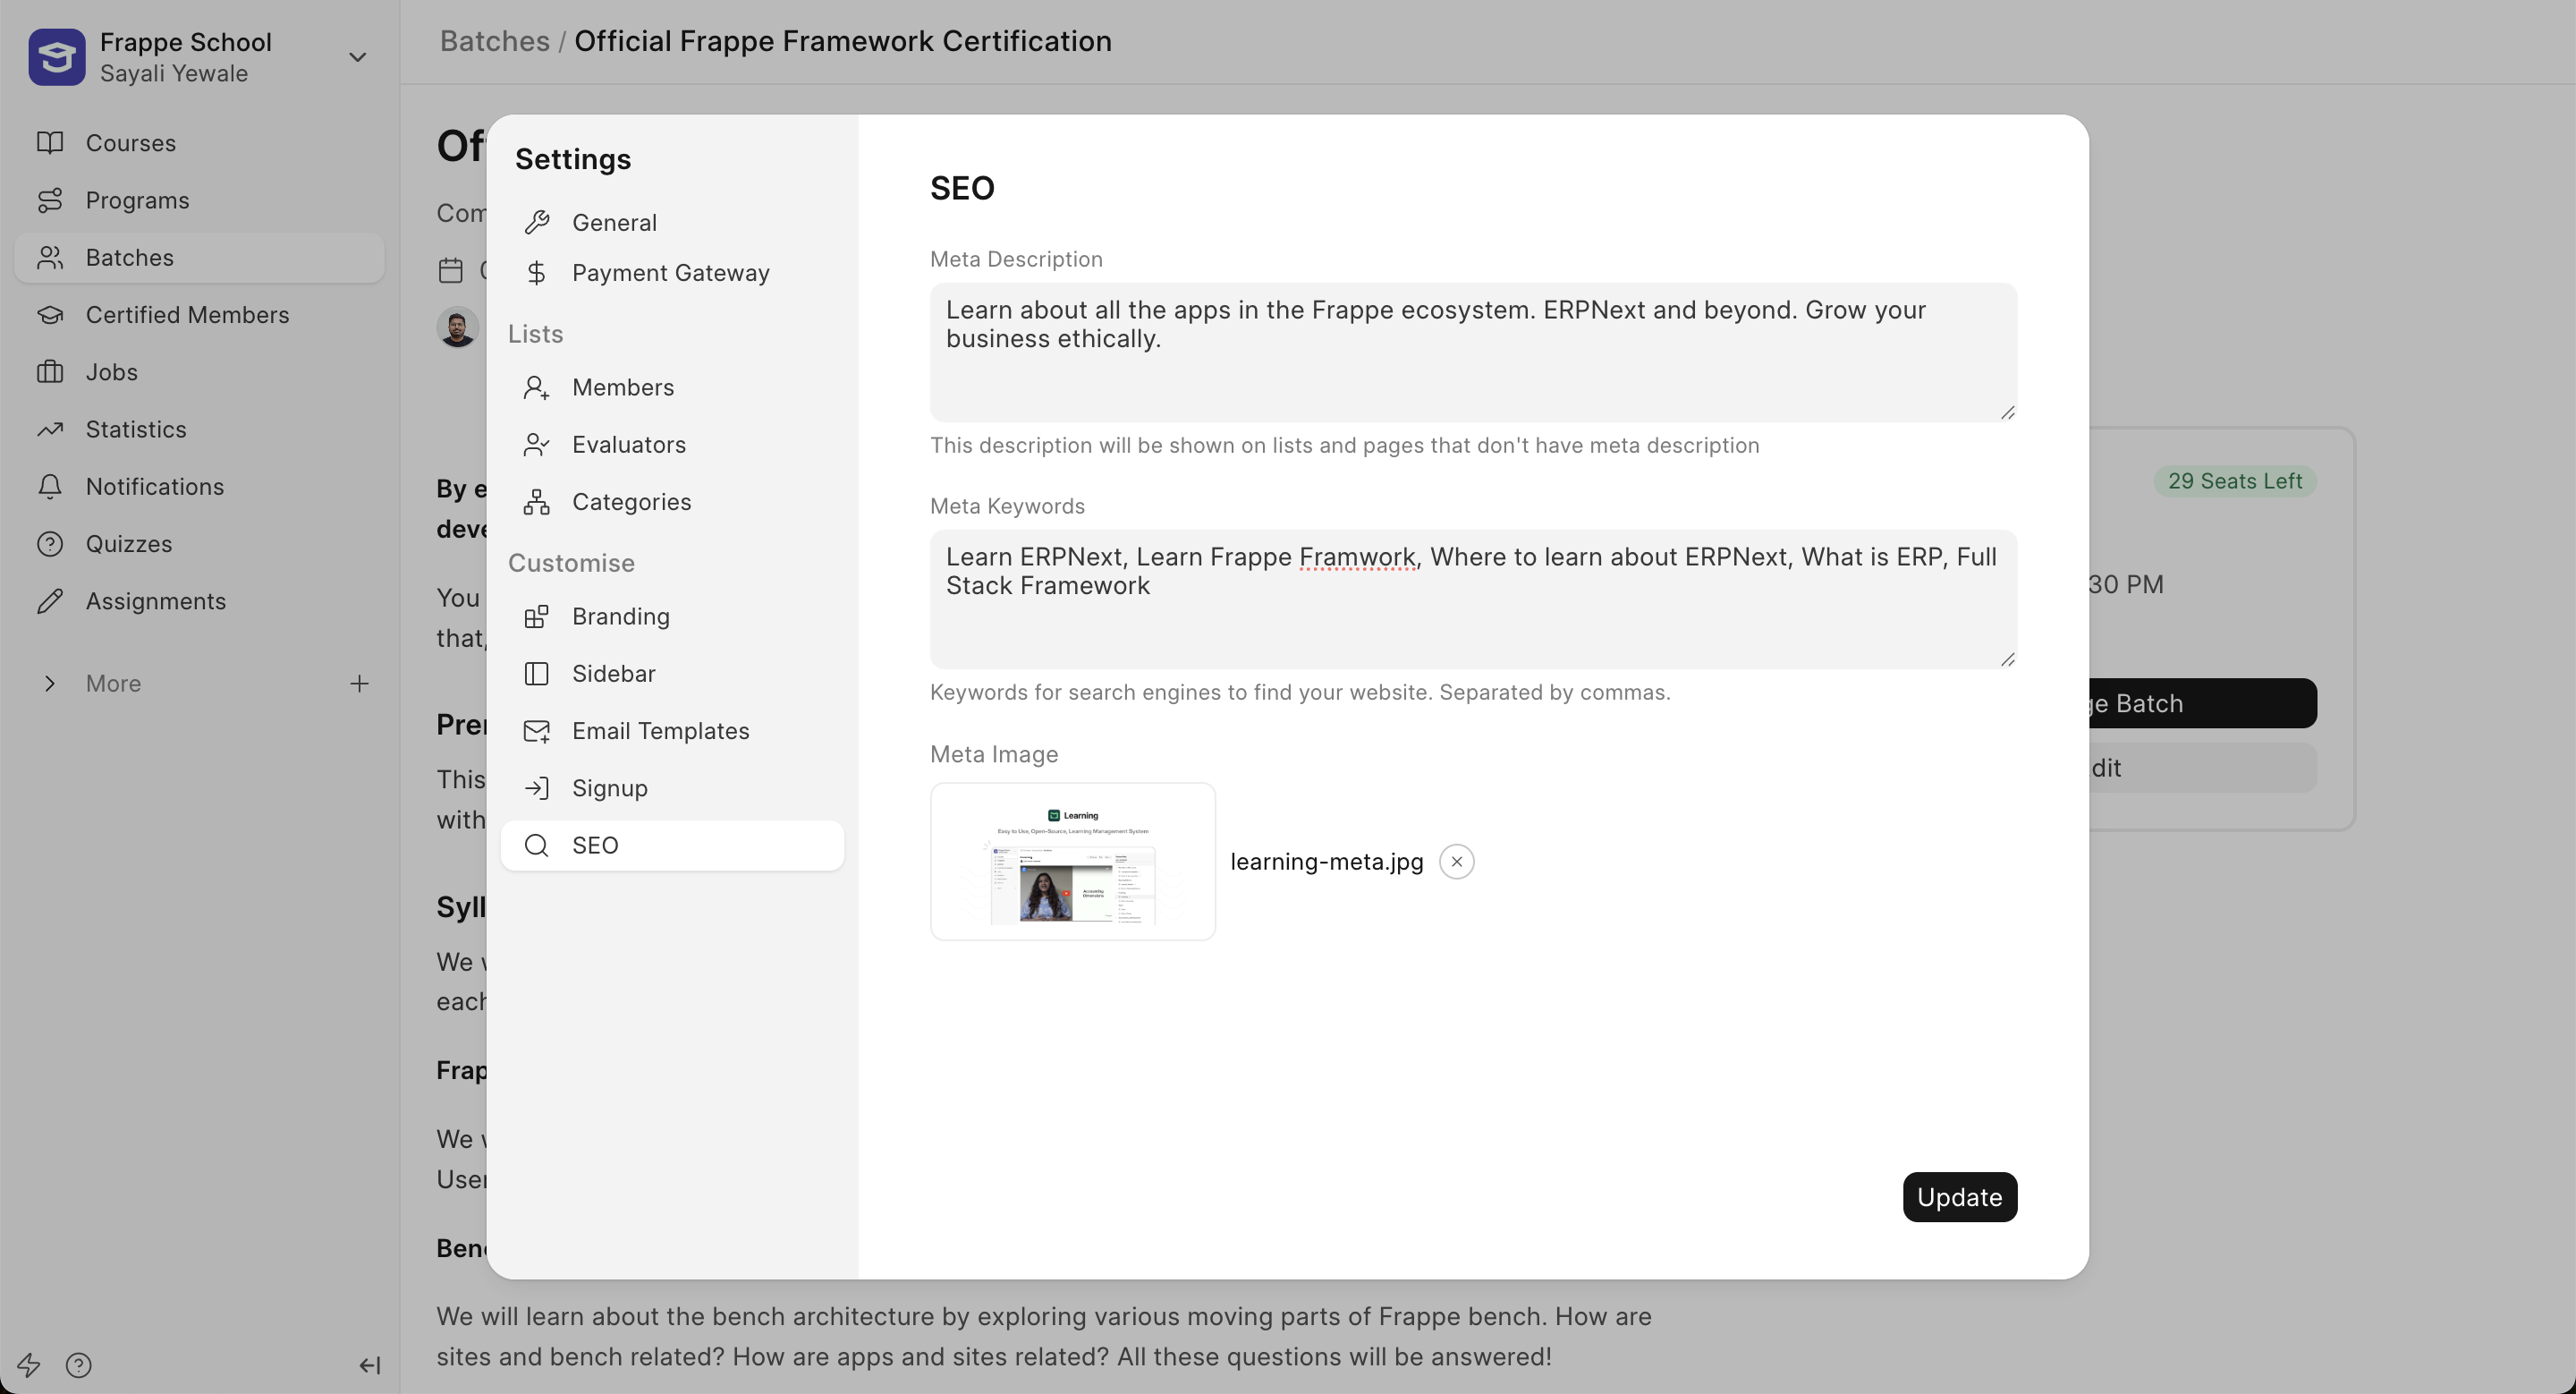Open Payment Gateway settings tab
The height and width of the screenshot is (1394, 2576).
point(672,273)
